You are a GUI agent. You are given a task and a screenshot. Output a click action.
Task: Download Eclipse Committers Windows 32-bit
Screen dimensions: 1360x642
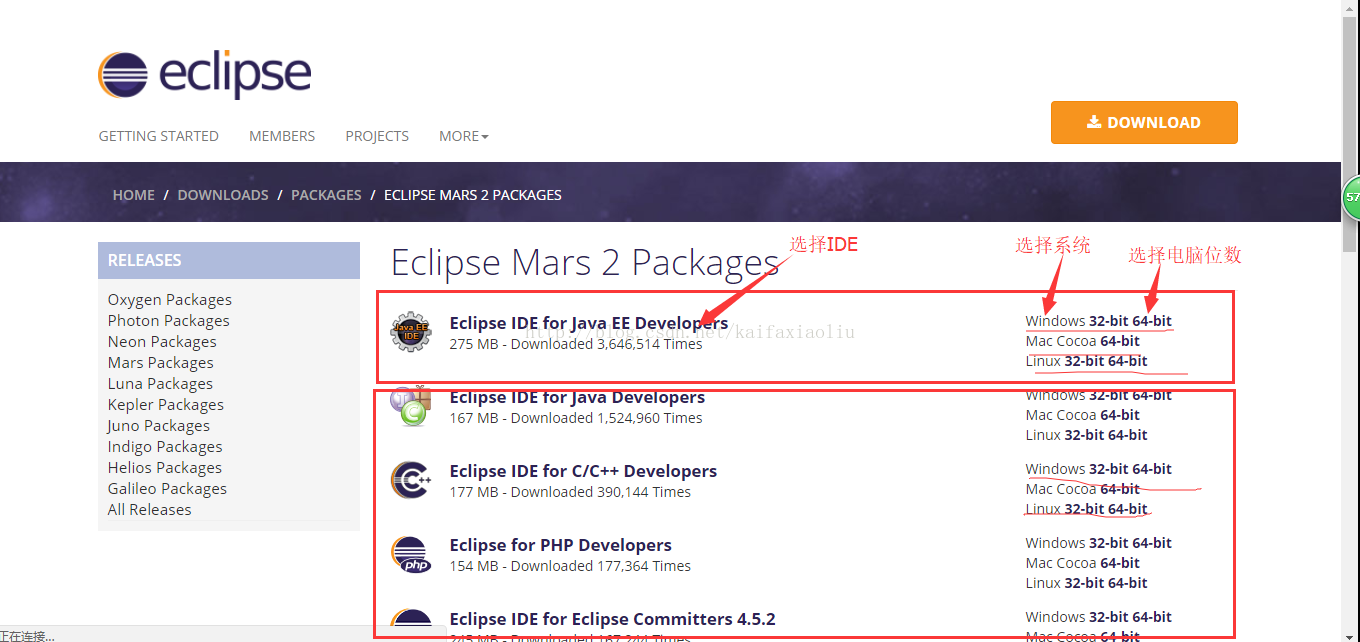pos(1109,617)
